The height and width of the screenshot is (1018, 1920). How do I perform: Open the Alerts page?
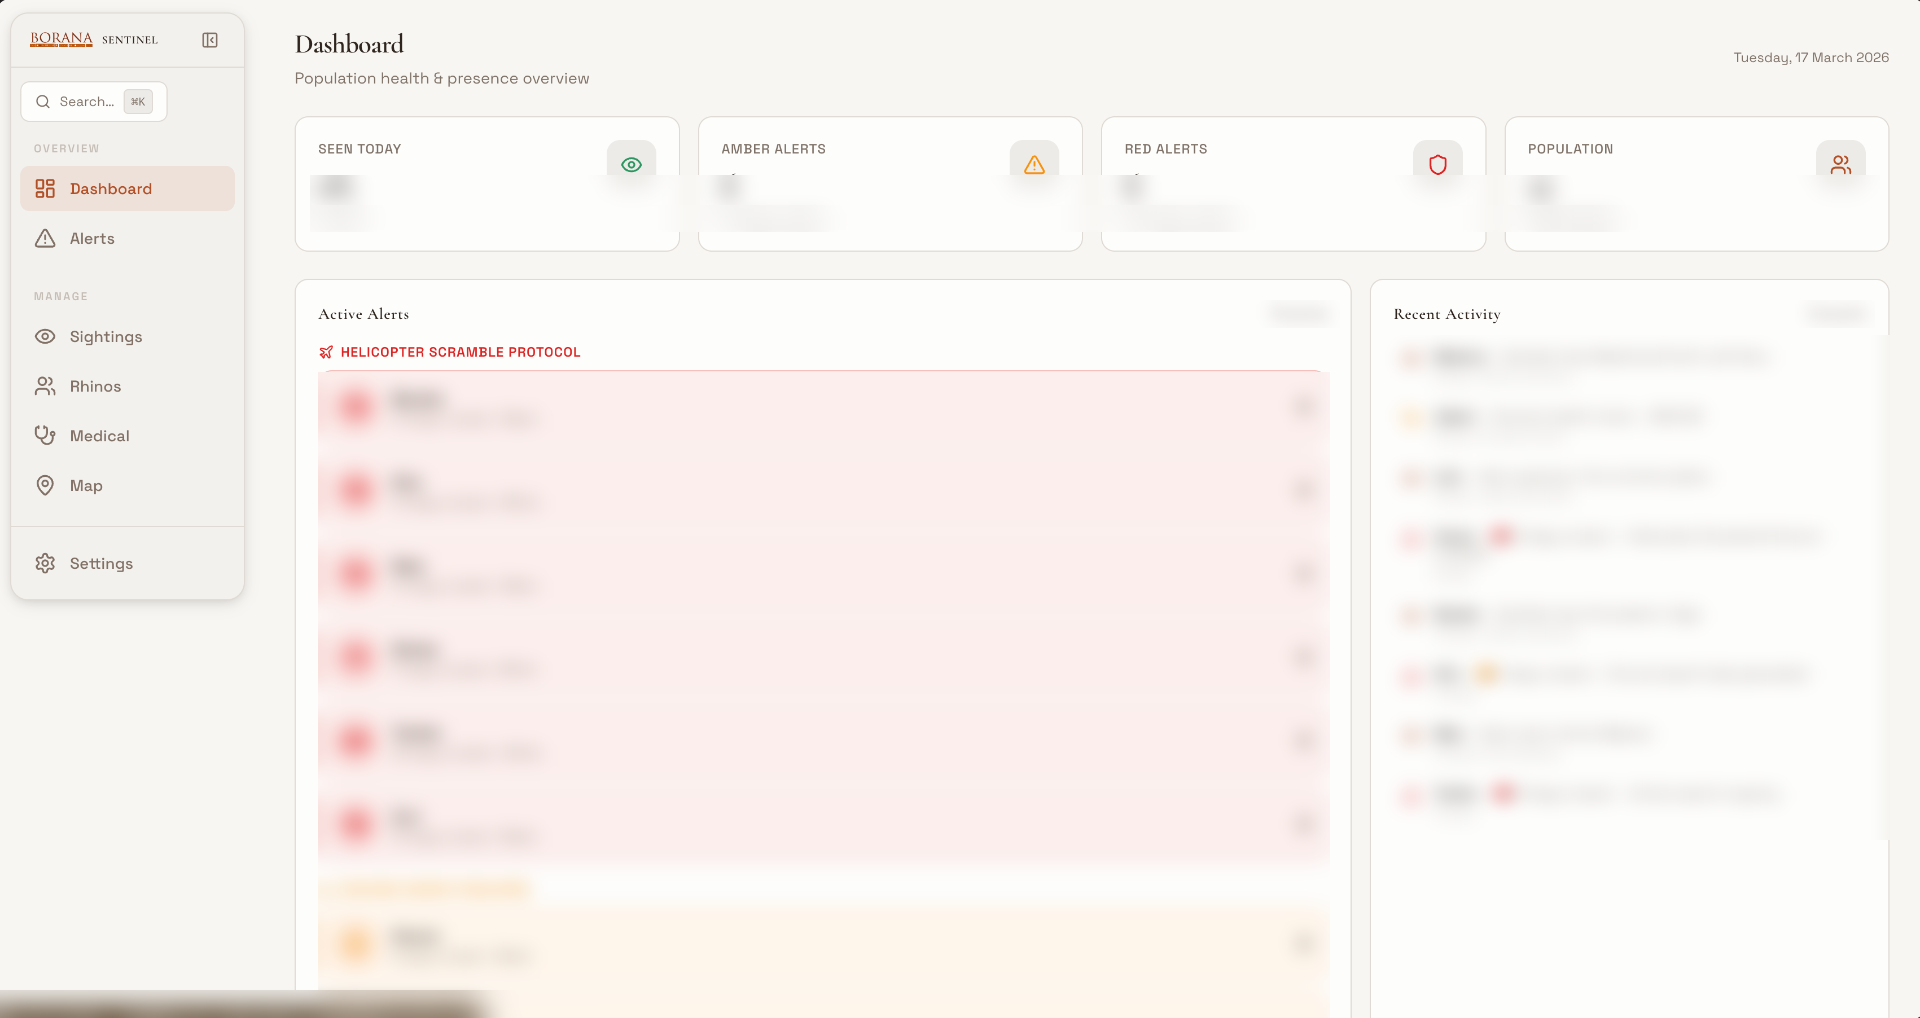pyautogui.click(x=127, y=238)
